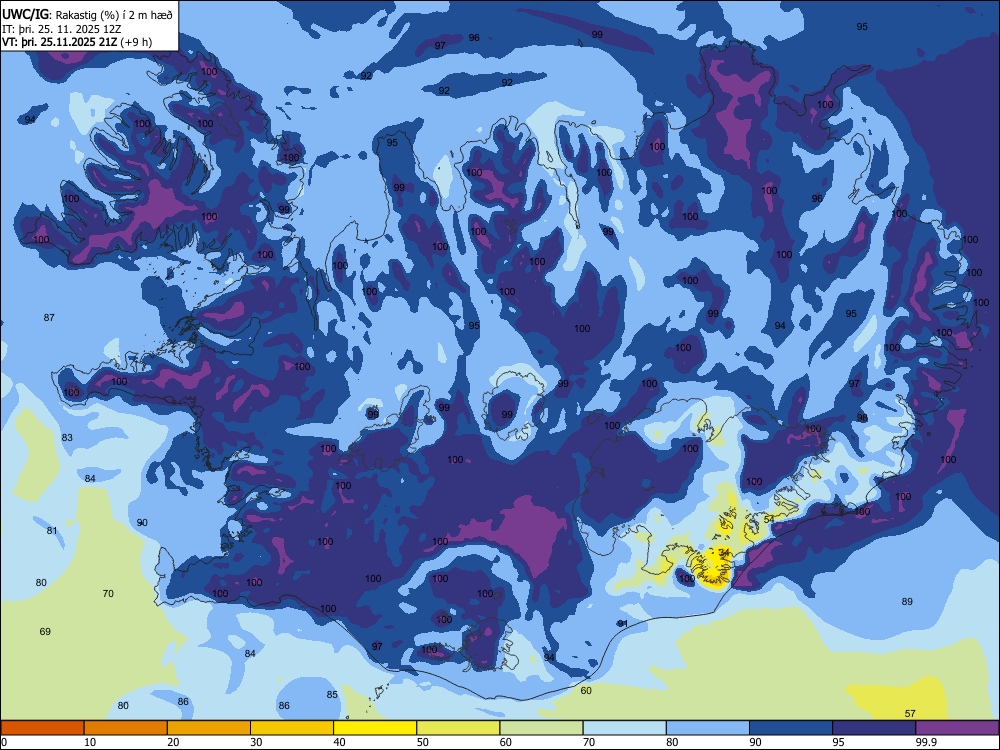Click the '54' humidity value on the map

point(769,519)
